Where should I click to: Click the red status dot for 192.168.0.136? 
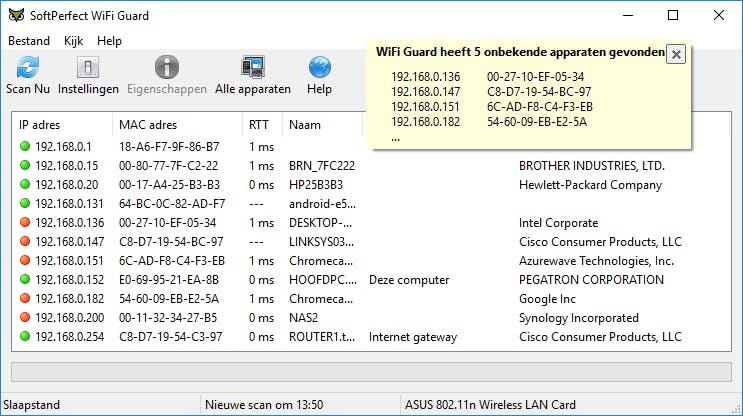25,223
